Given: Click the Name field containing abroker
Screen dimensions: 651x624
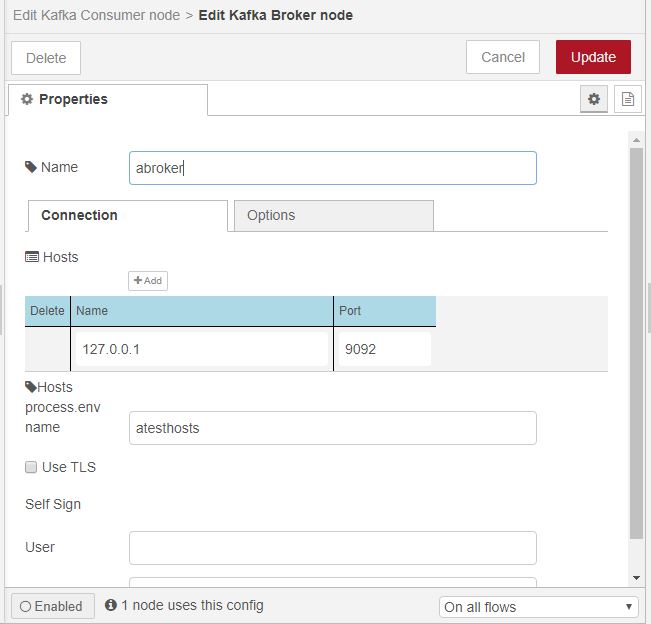Looking at the screenshot, I should (333, 168).
